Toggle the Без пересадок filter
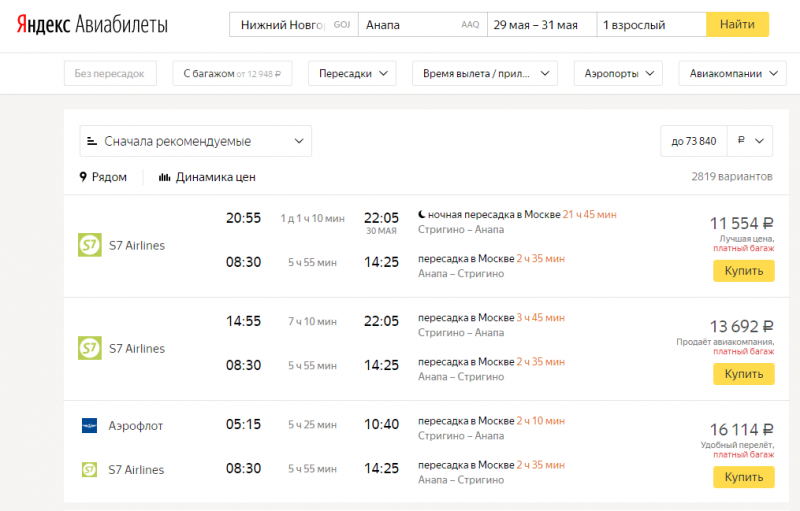800x511 pixels. click(x=110, y=73)
